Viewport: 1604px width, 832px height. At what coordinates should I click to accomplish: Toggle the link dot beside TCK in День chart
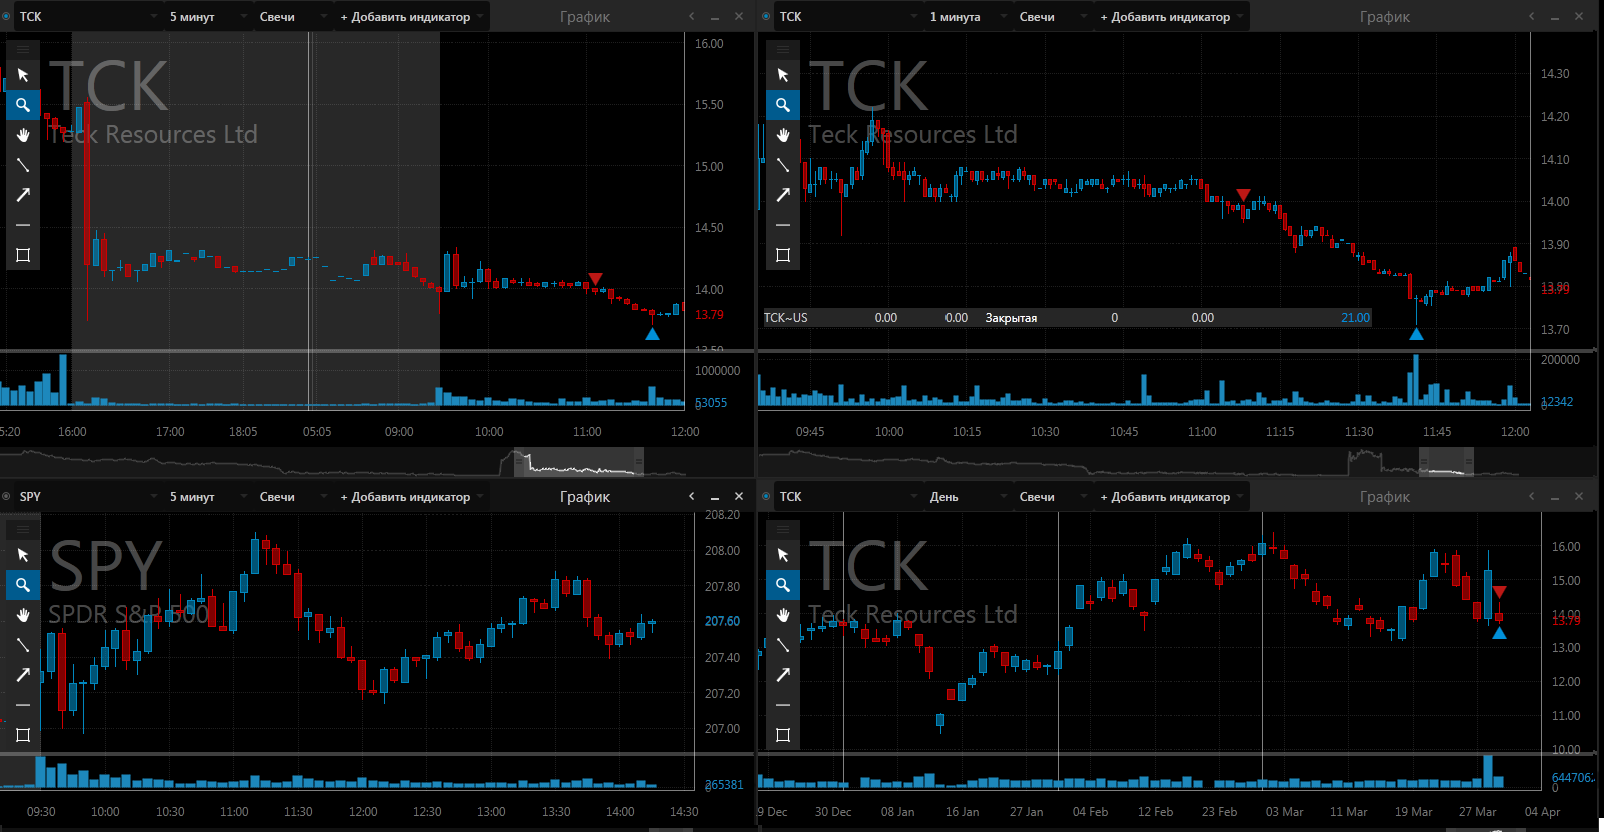coord(767,497)
